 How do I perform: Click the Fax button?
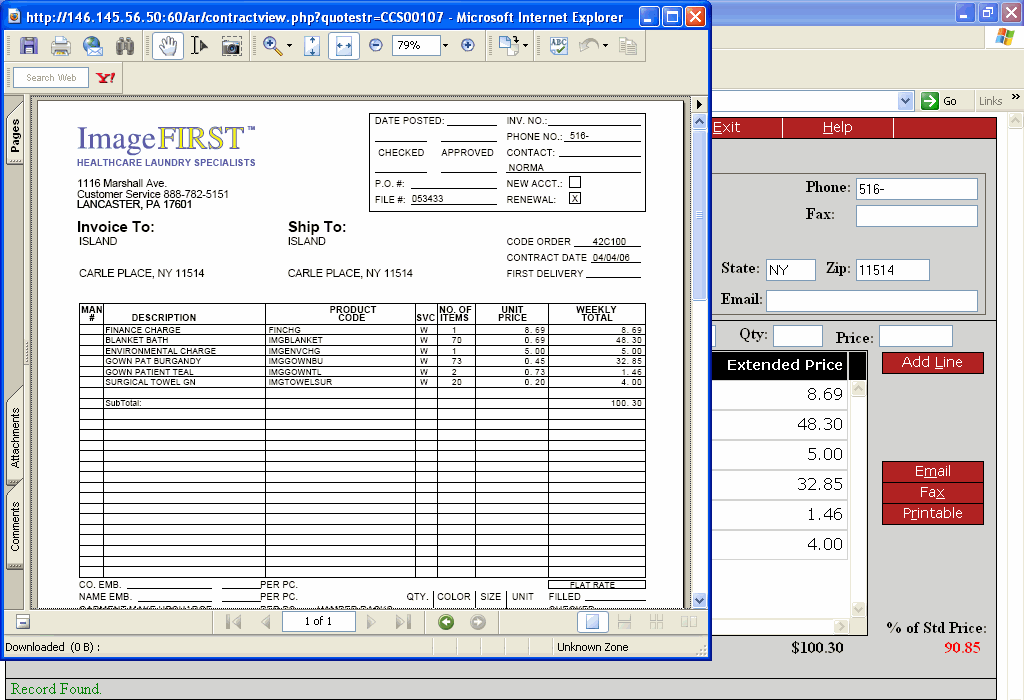click(x=933, y=492)
